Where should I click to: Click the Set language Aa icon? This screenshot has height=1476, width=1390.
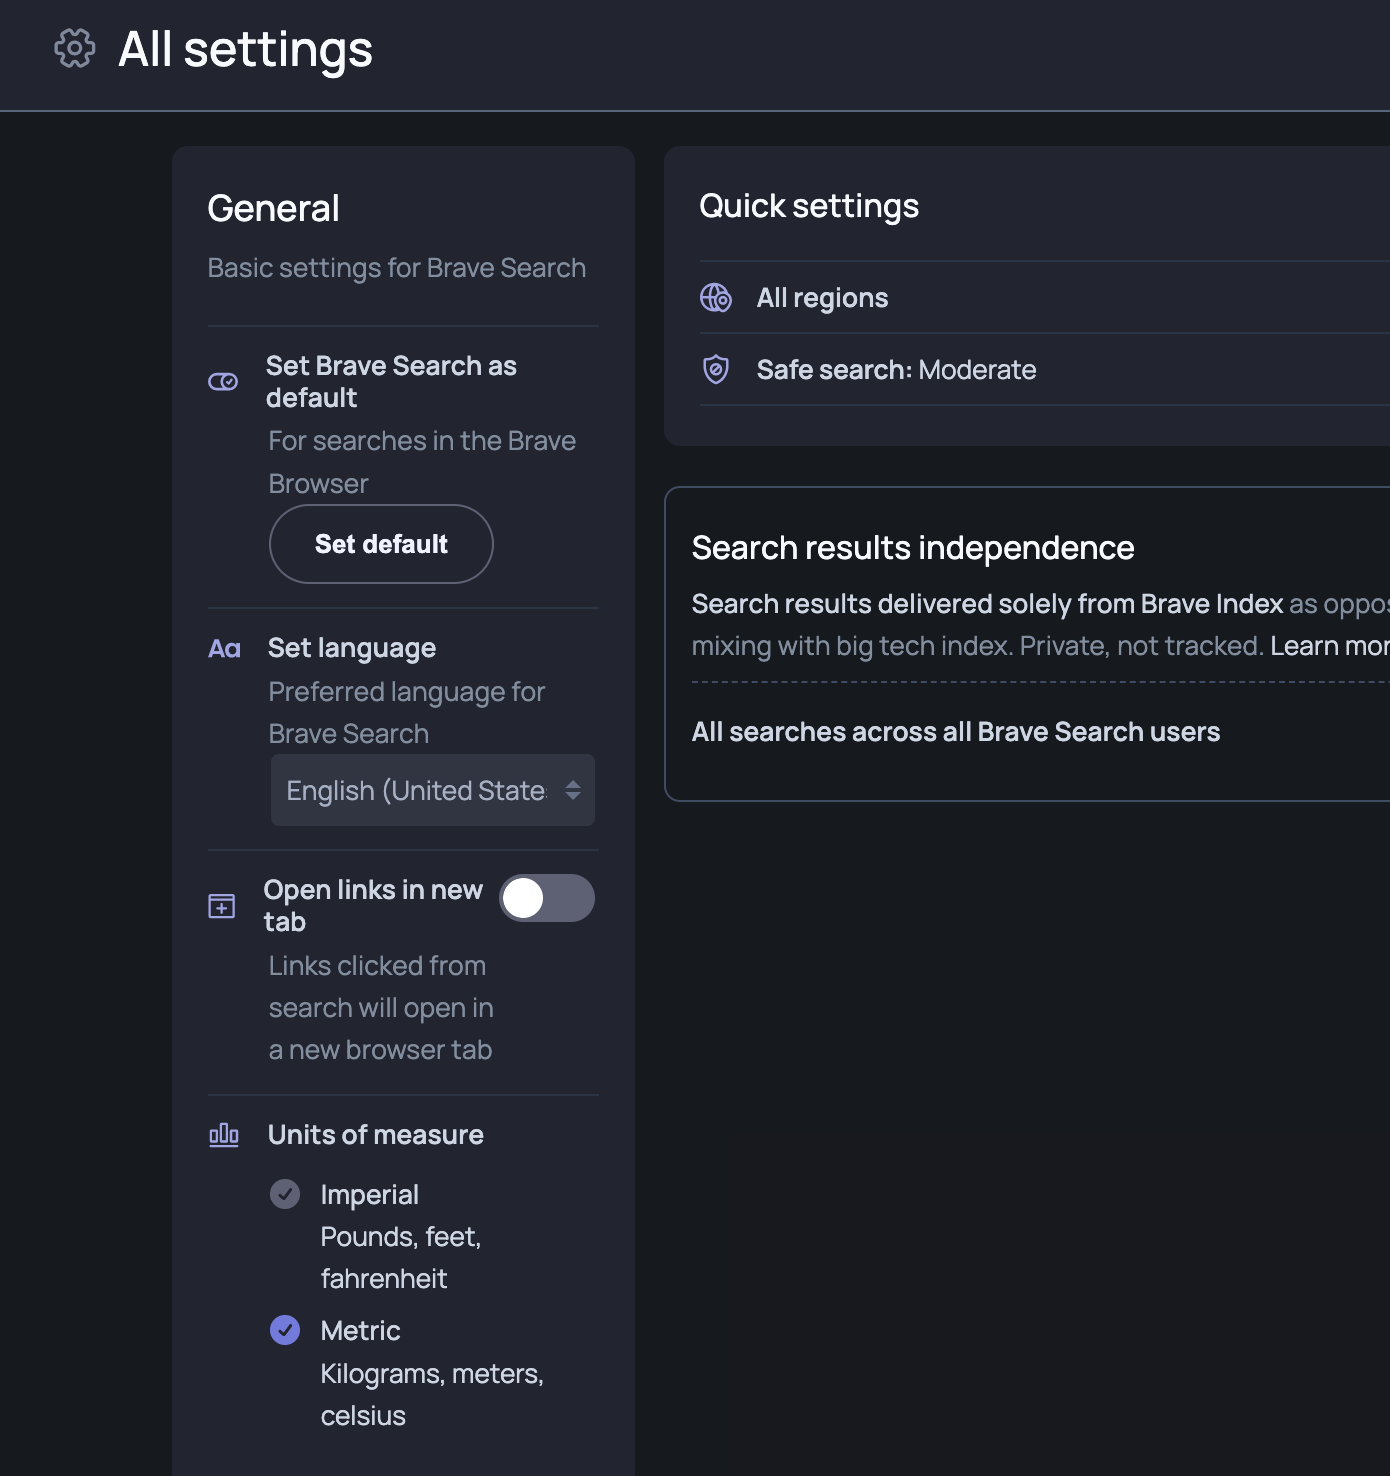tap(224, 649)
